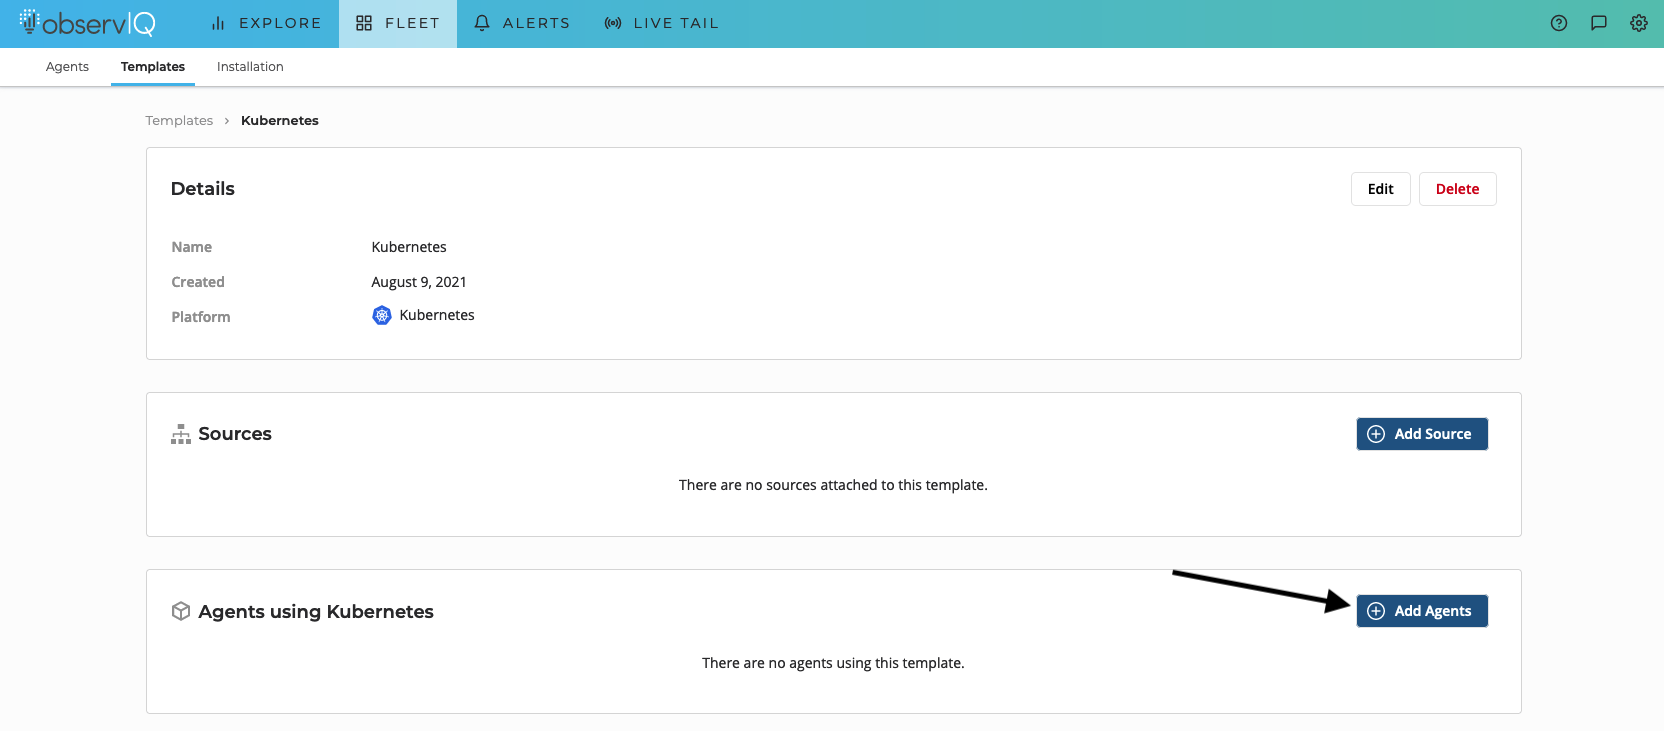
Task: Open the Alerts section
Action: 522,23
